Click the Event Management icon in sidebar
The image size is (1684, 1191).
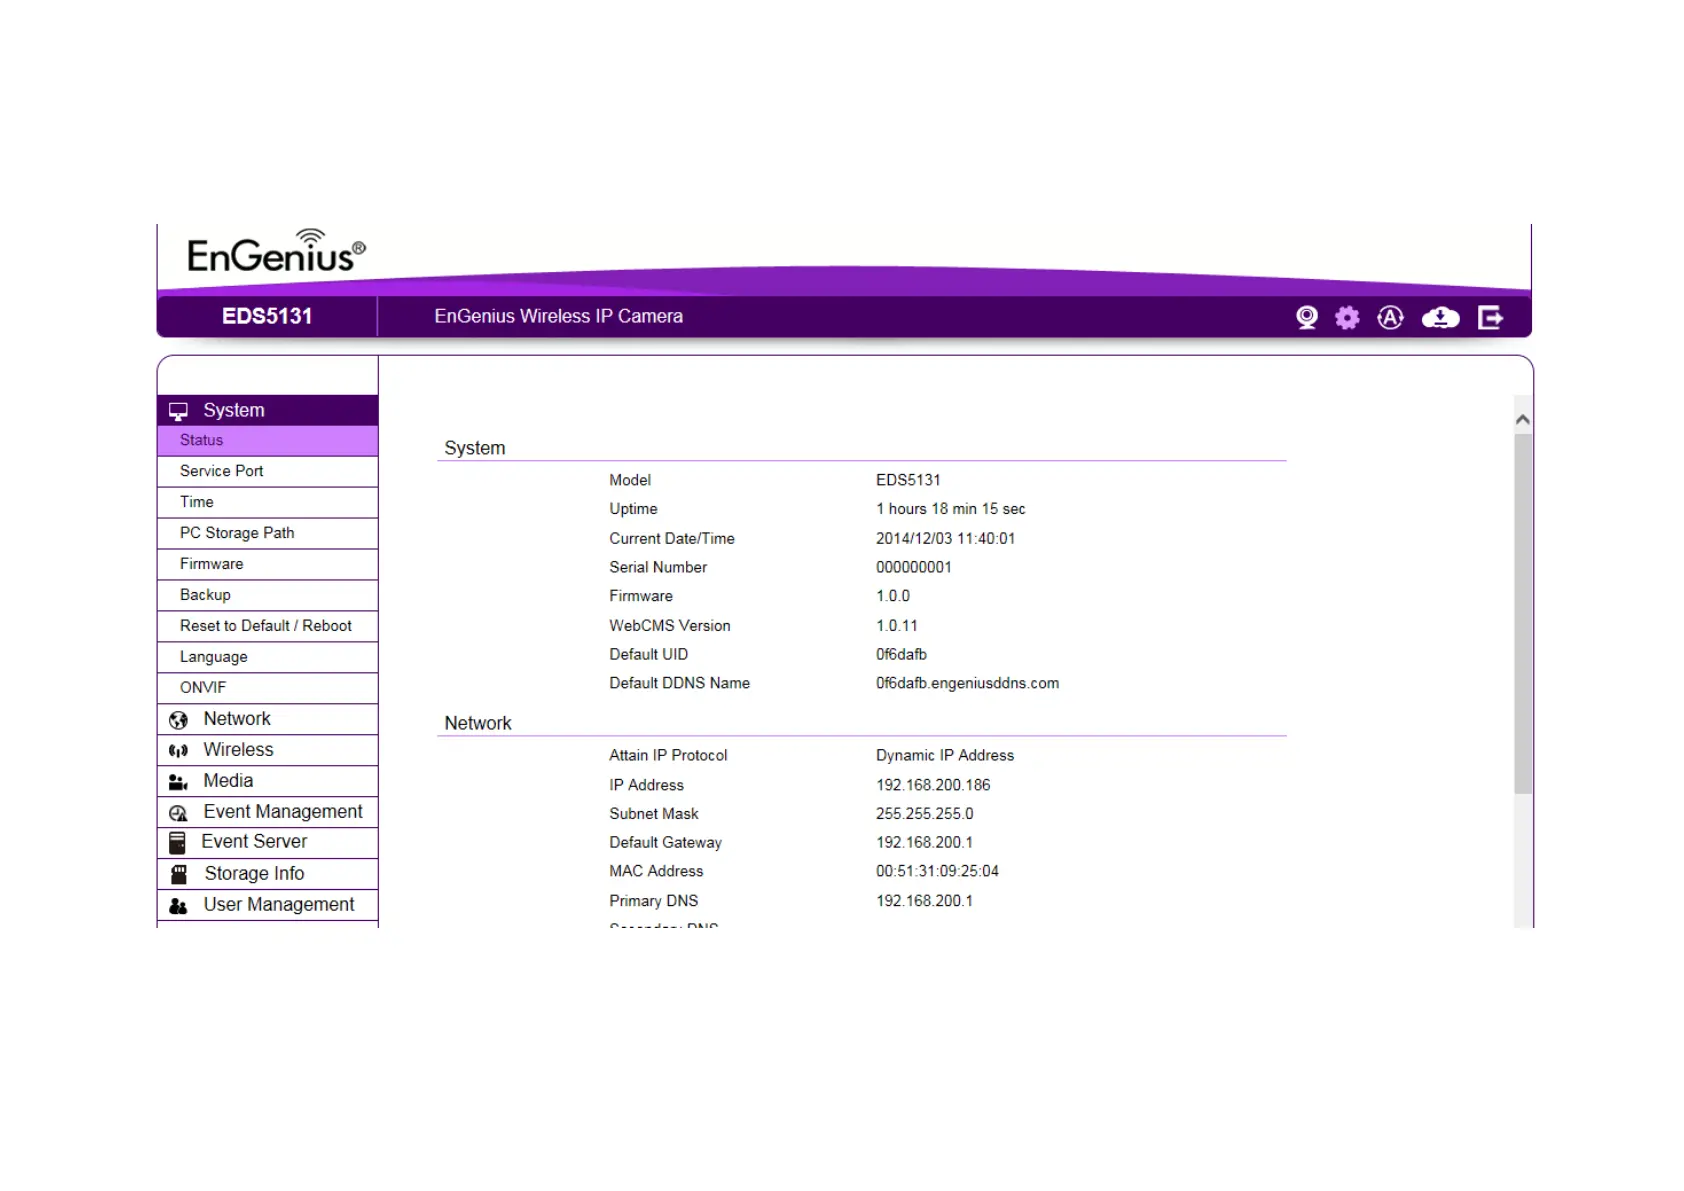(x=178, y=813)
